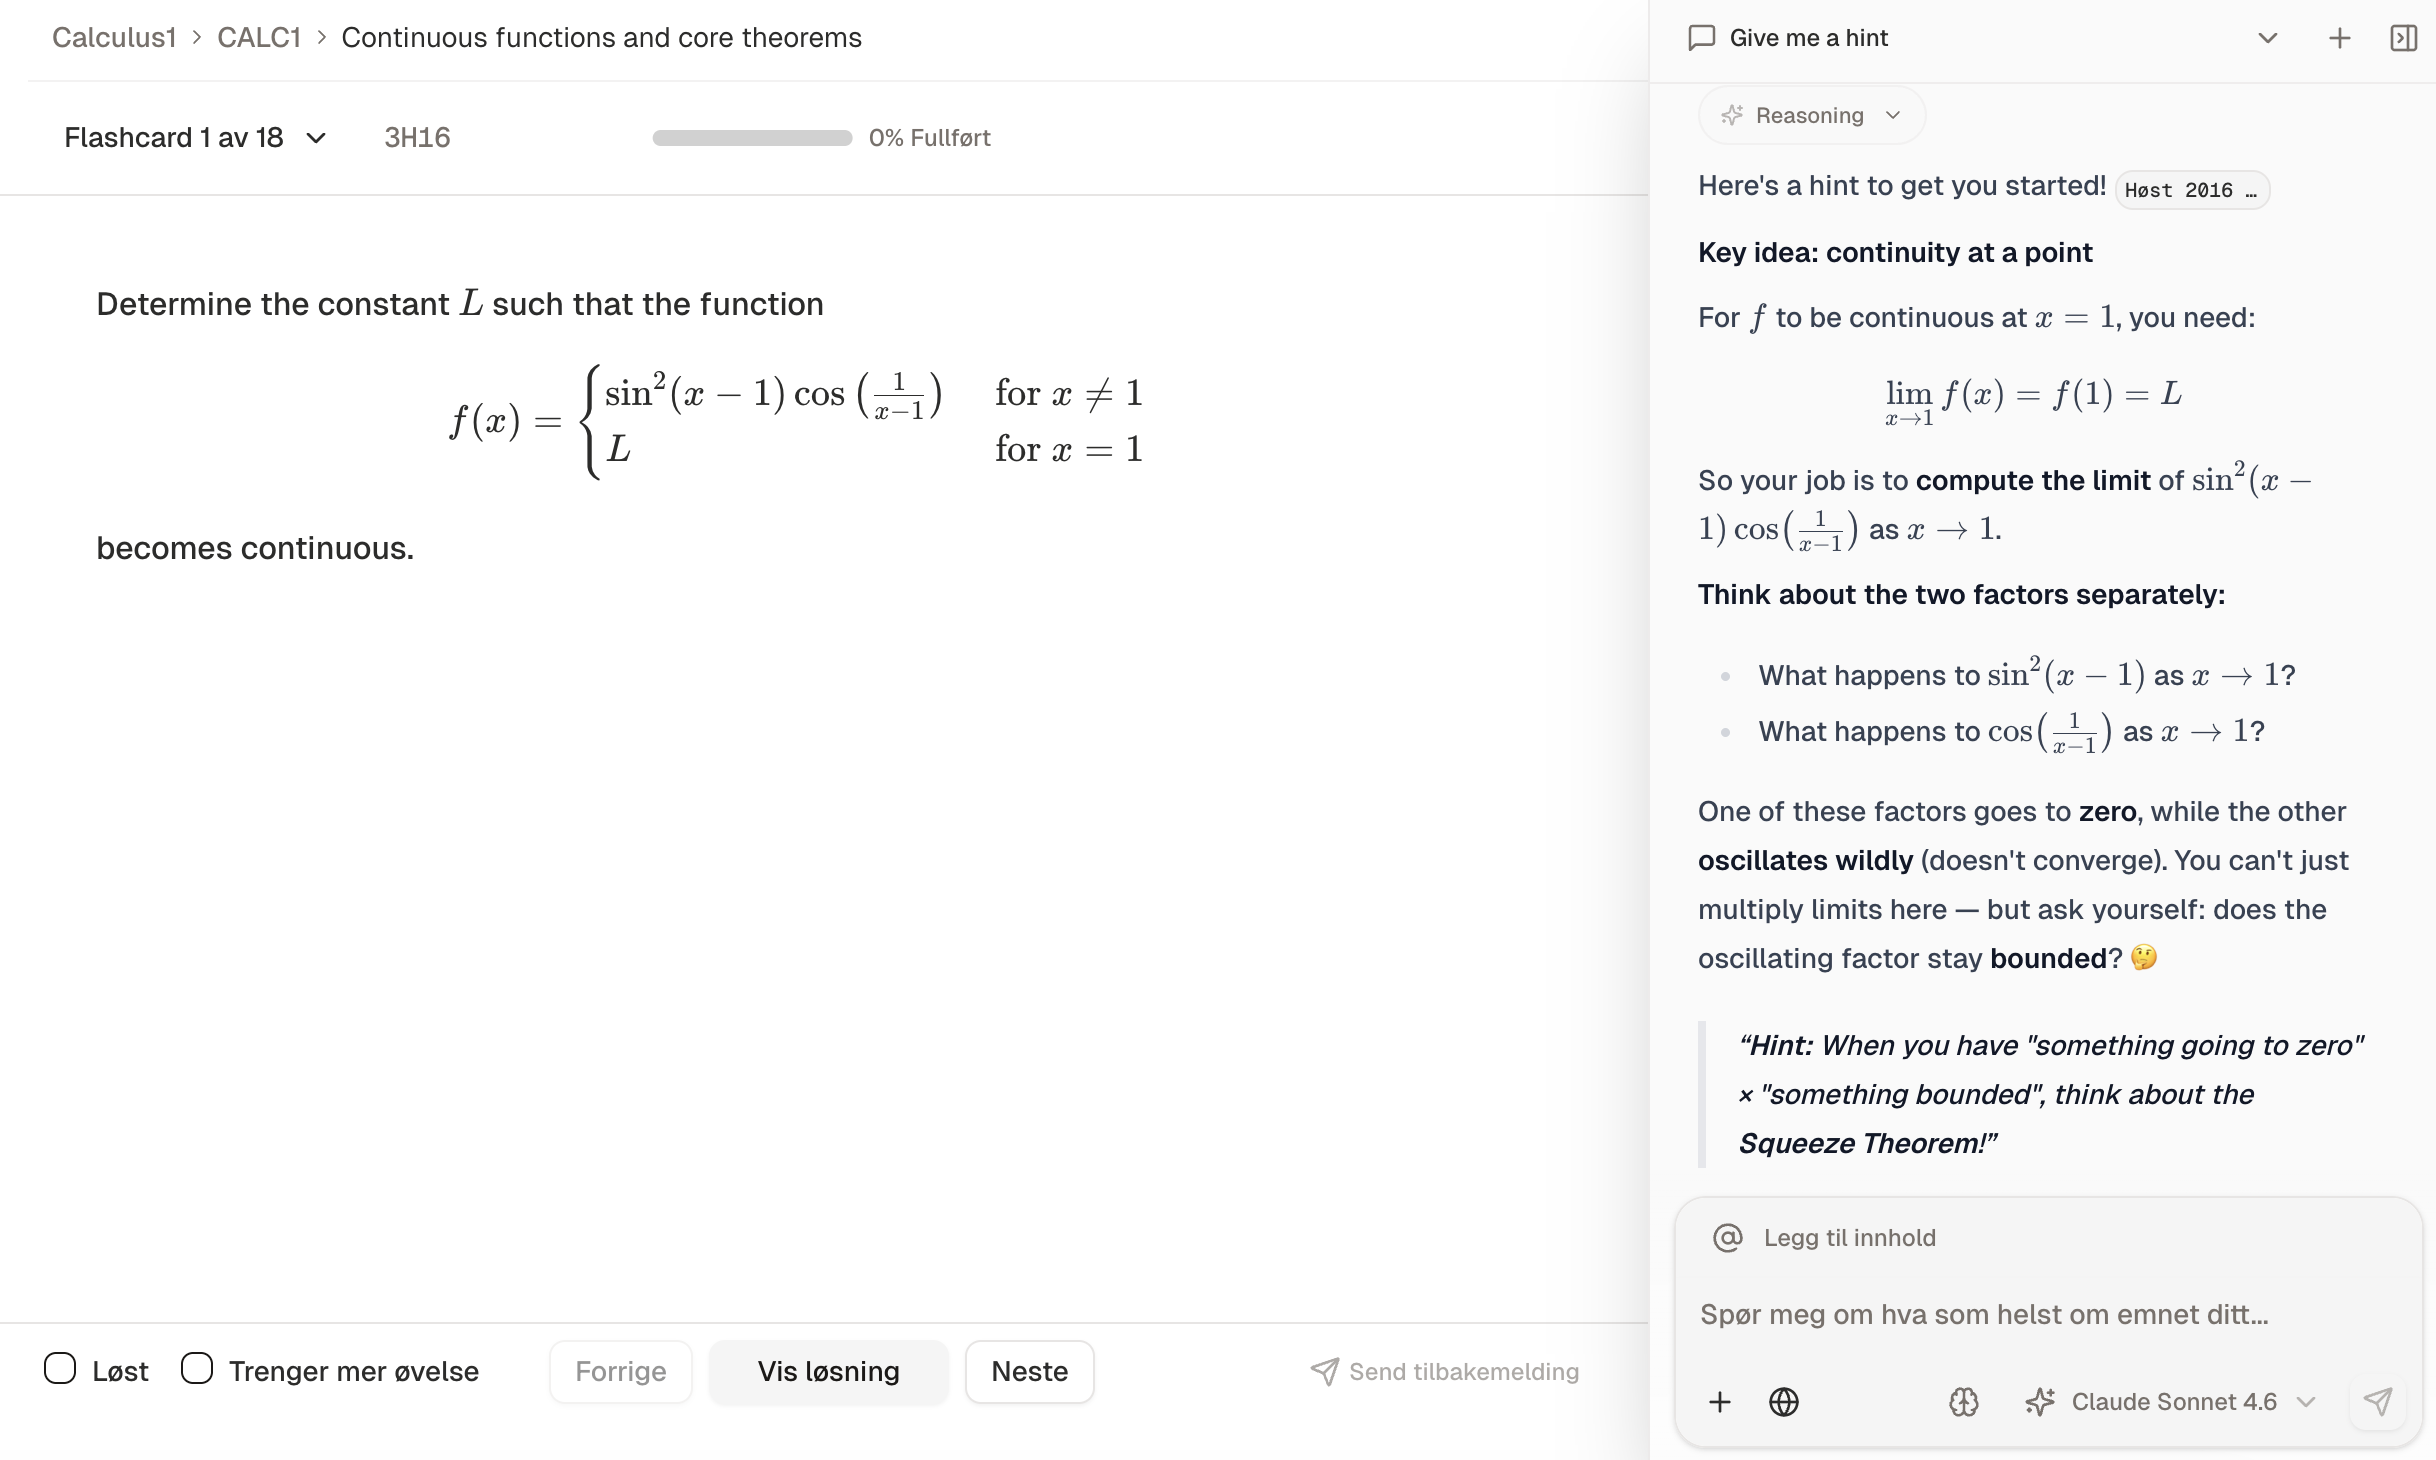Image resolution: width=2436 pixels, height=1460 pixels.
Task: Click the plus icon for new chat
Action: click(x=2339, y=38)
